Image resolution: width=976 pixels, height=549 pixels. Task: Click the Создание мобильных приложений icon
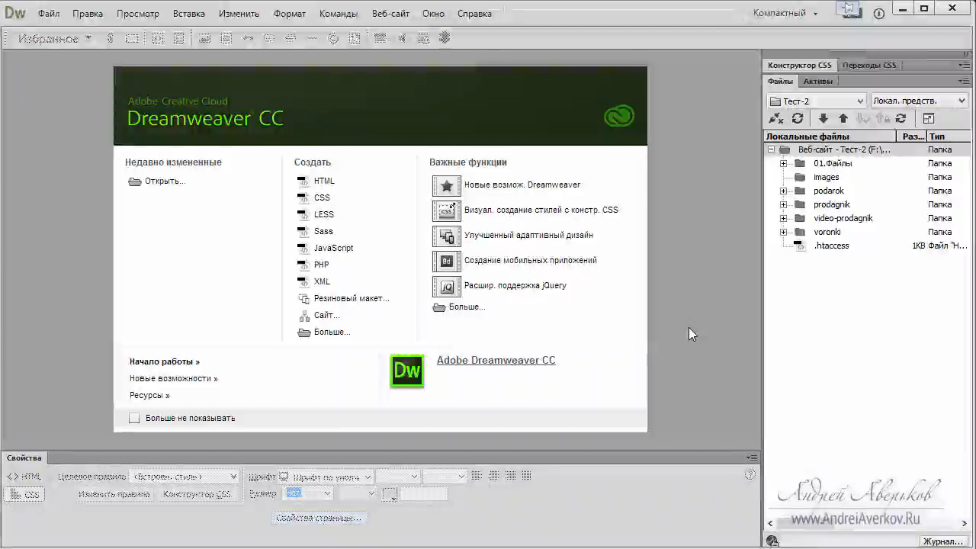click(446, 261)
